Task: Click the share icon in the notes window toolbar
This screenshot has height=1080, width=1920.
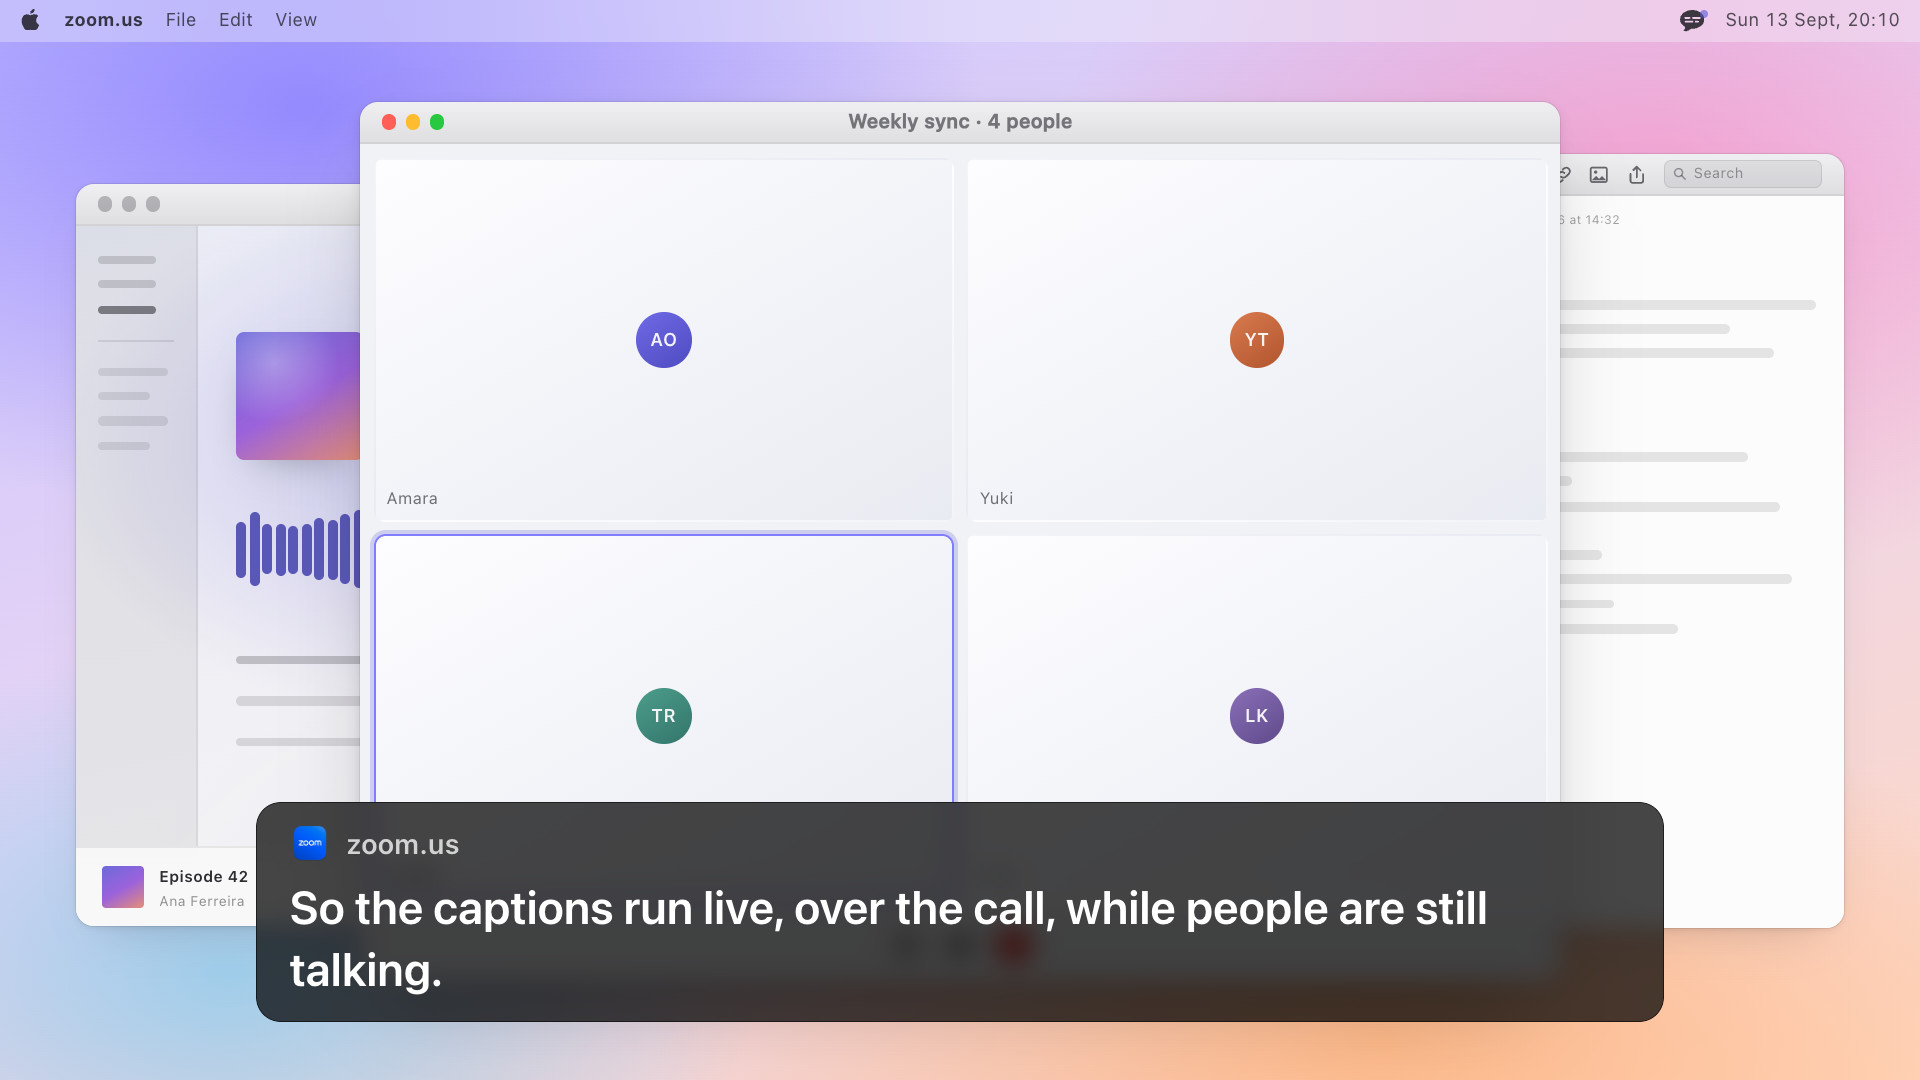Action: pos(1637,175)
